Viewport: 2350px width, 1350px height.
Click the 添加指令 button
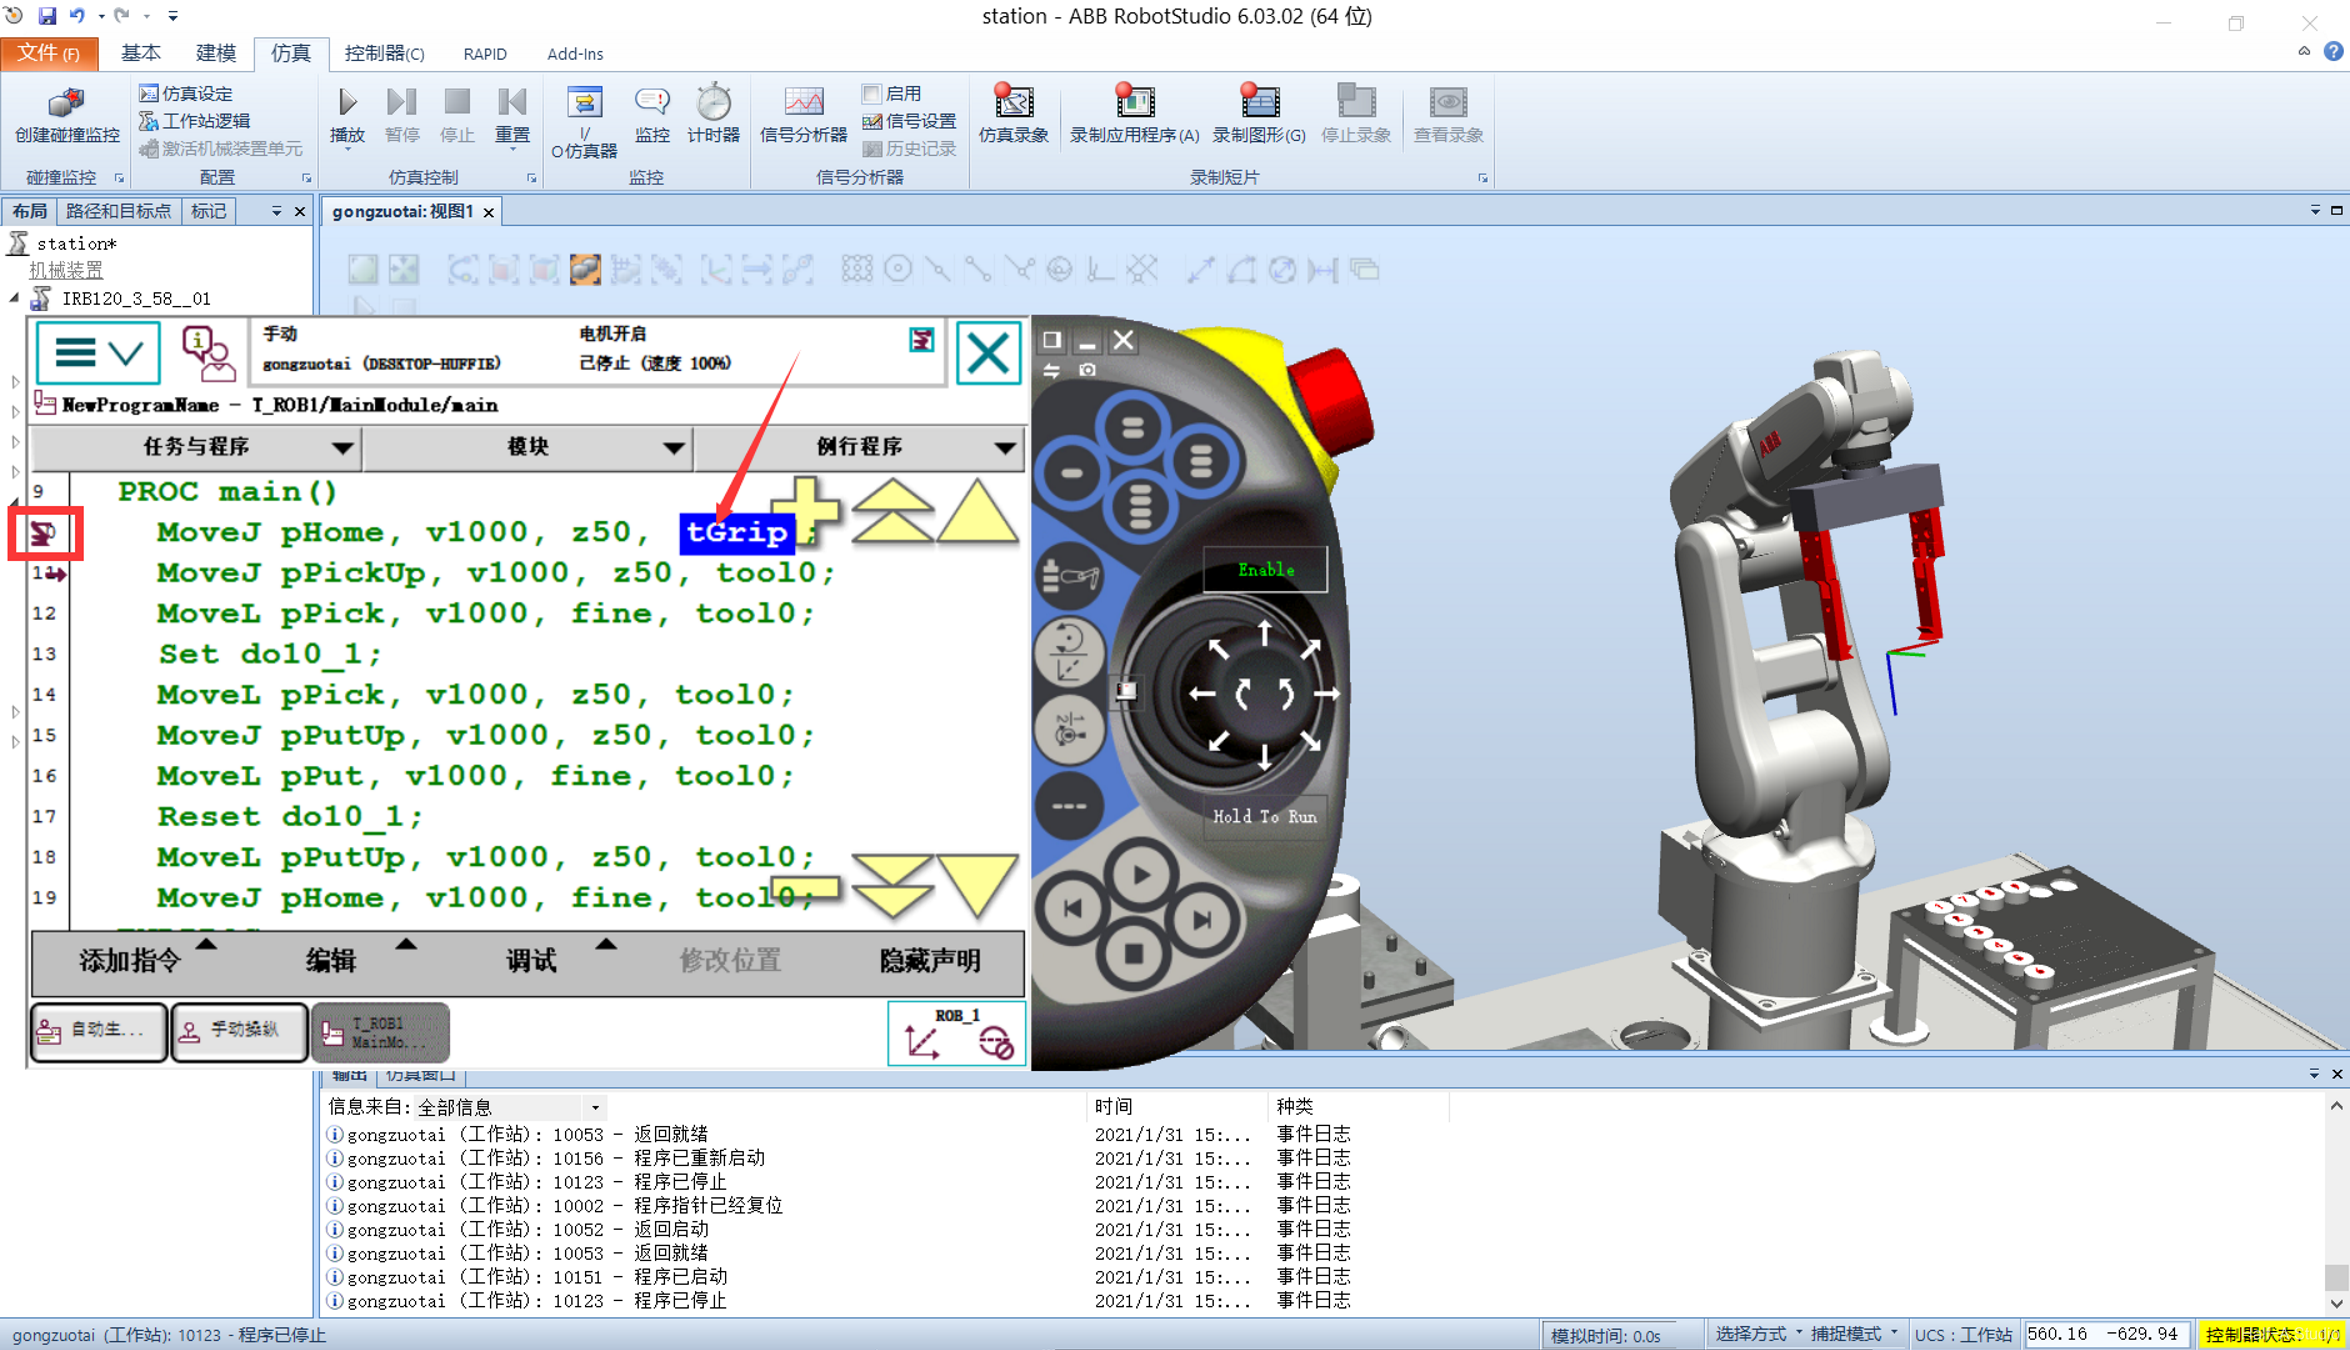pyautogui.click(x=130, y=961)
